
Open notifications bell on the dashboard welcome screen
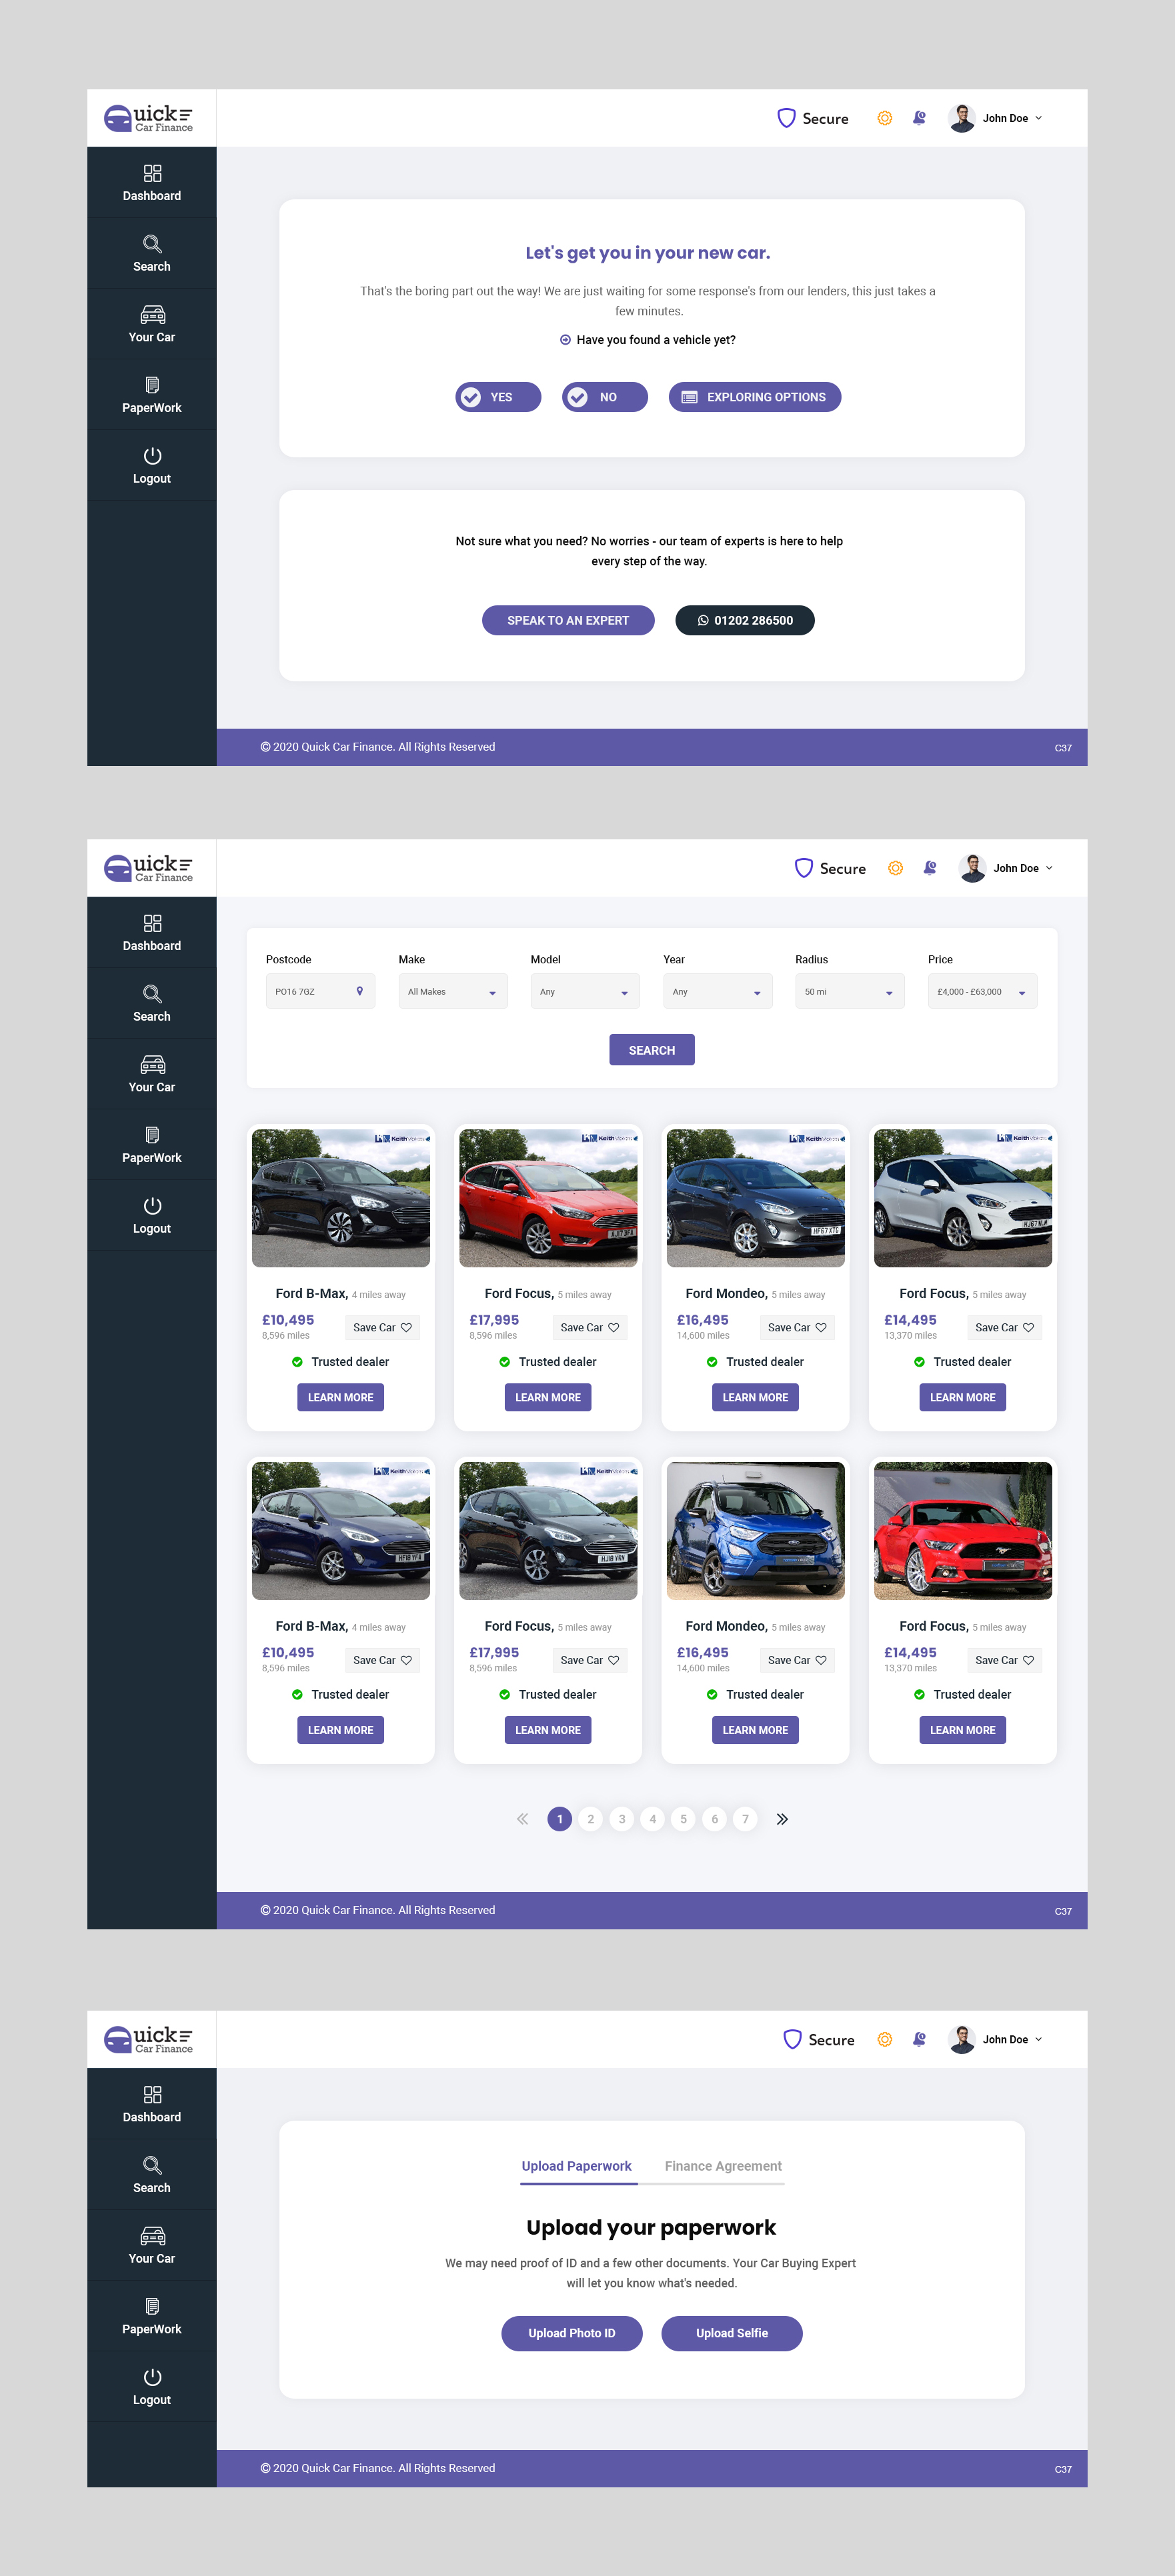pos(919,118)
